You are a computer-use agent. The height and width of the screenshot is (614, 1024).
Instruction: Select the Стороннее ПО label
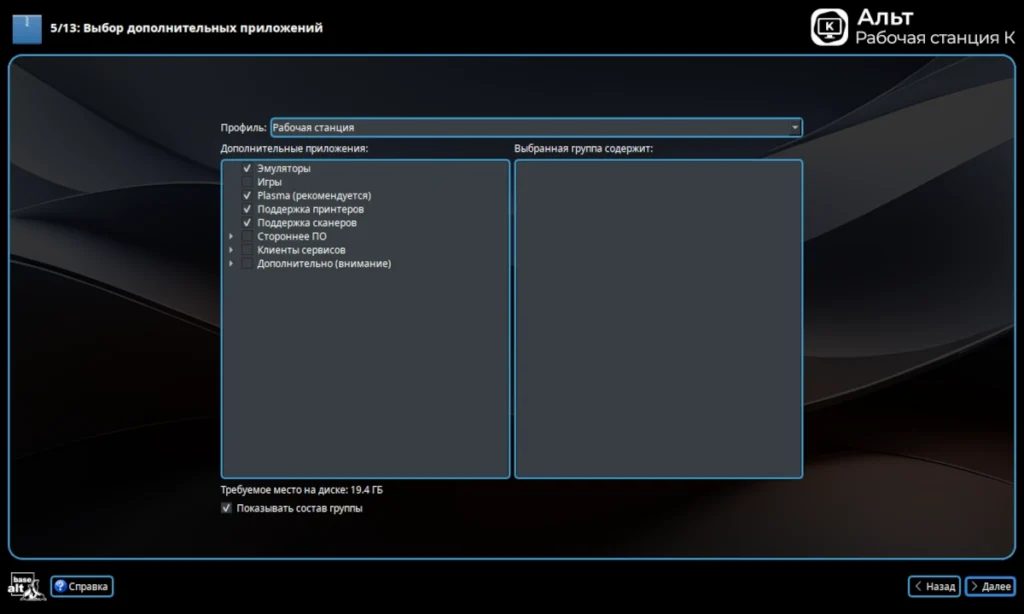(x=291, y=236)
